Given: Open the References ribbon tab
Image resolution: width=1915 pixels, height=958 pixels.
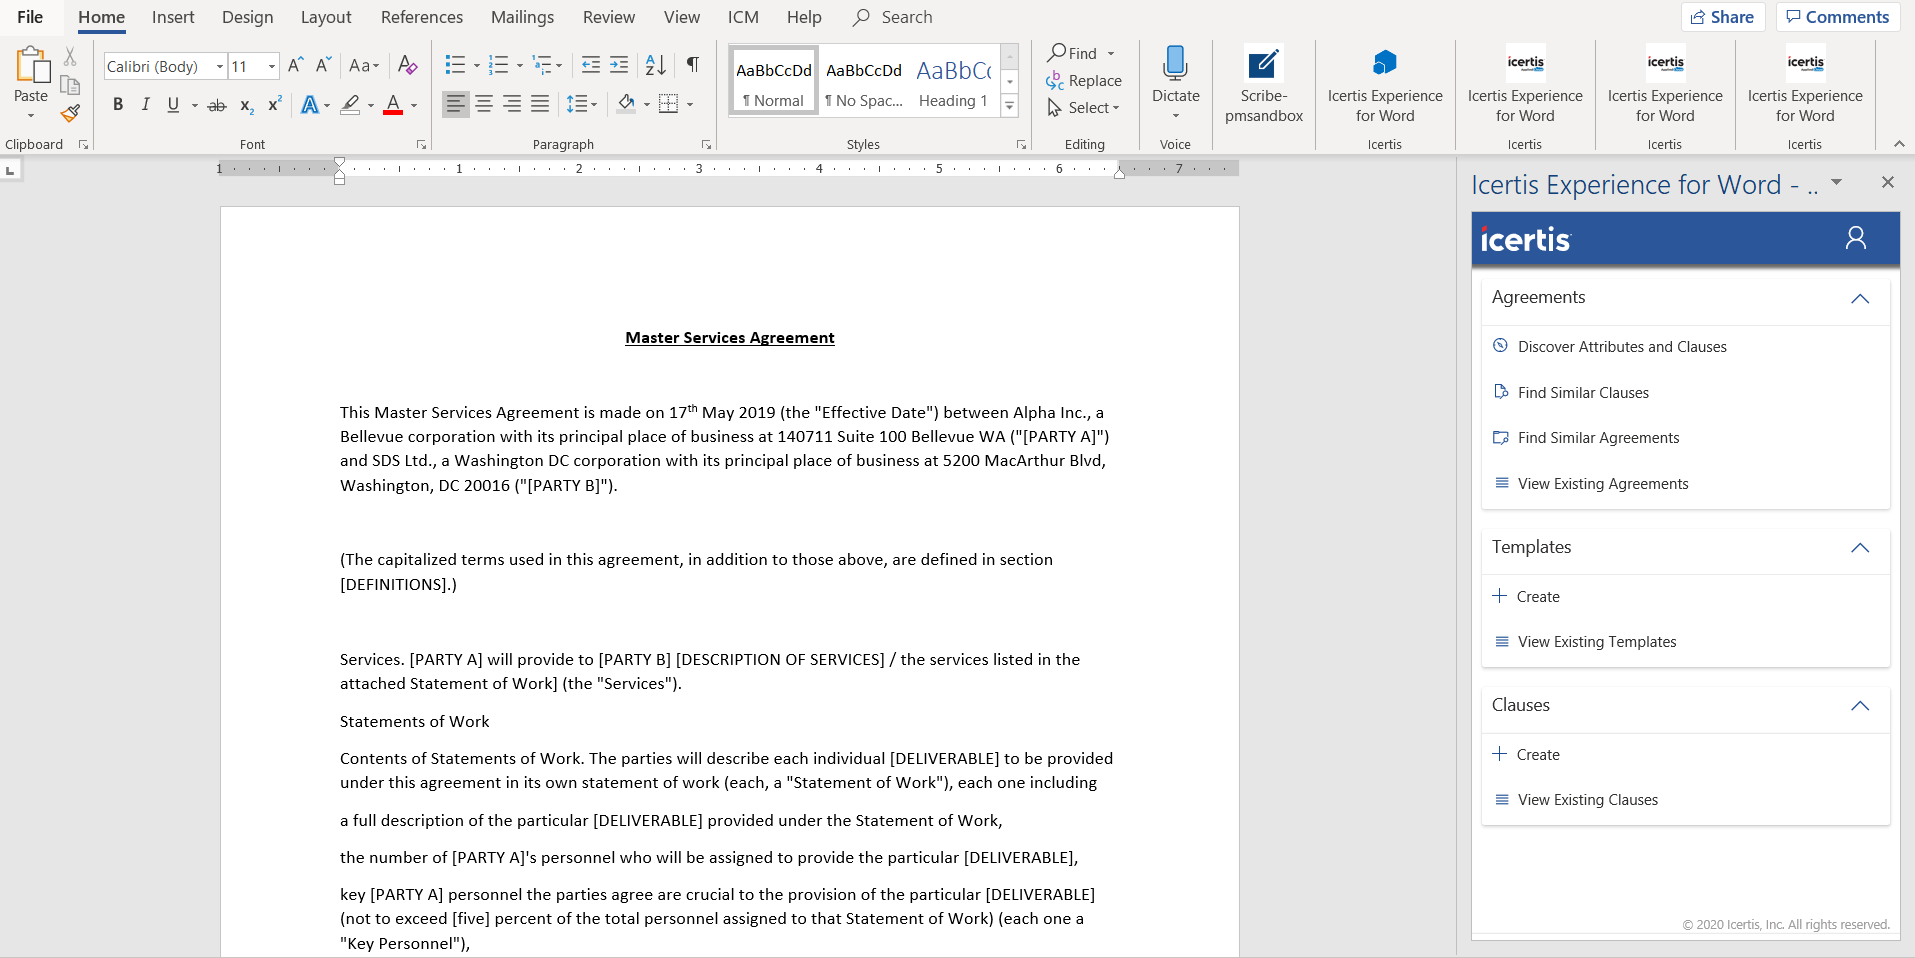Looking at the screenshot, I should (x=421, y=17).
